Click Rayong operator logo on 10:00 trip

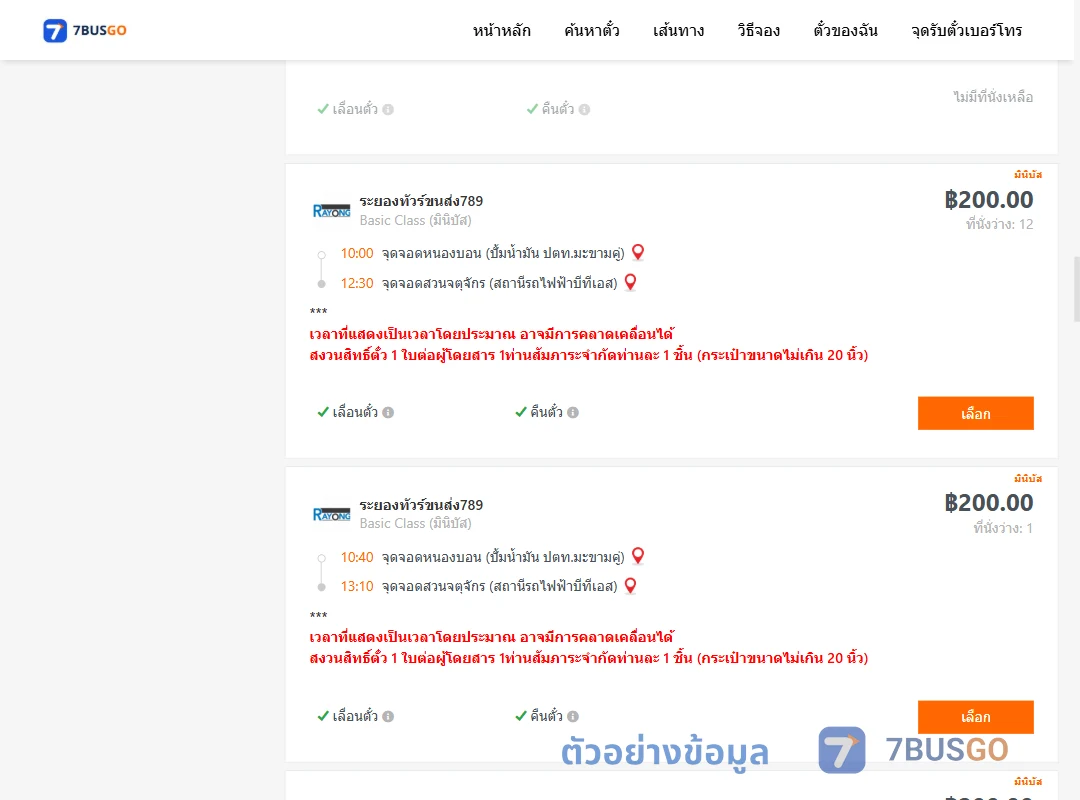pos(331,211)
